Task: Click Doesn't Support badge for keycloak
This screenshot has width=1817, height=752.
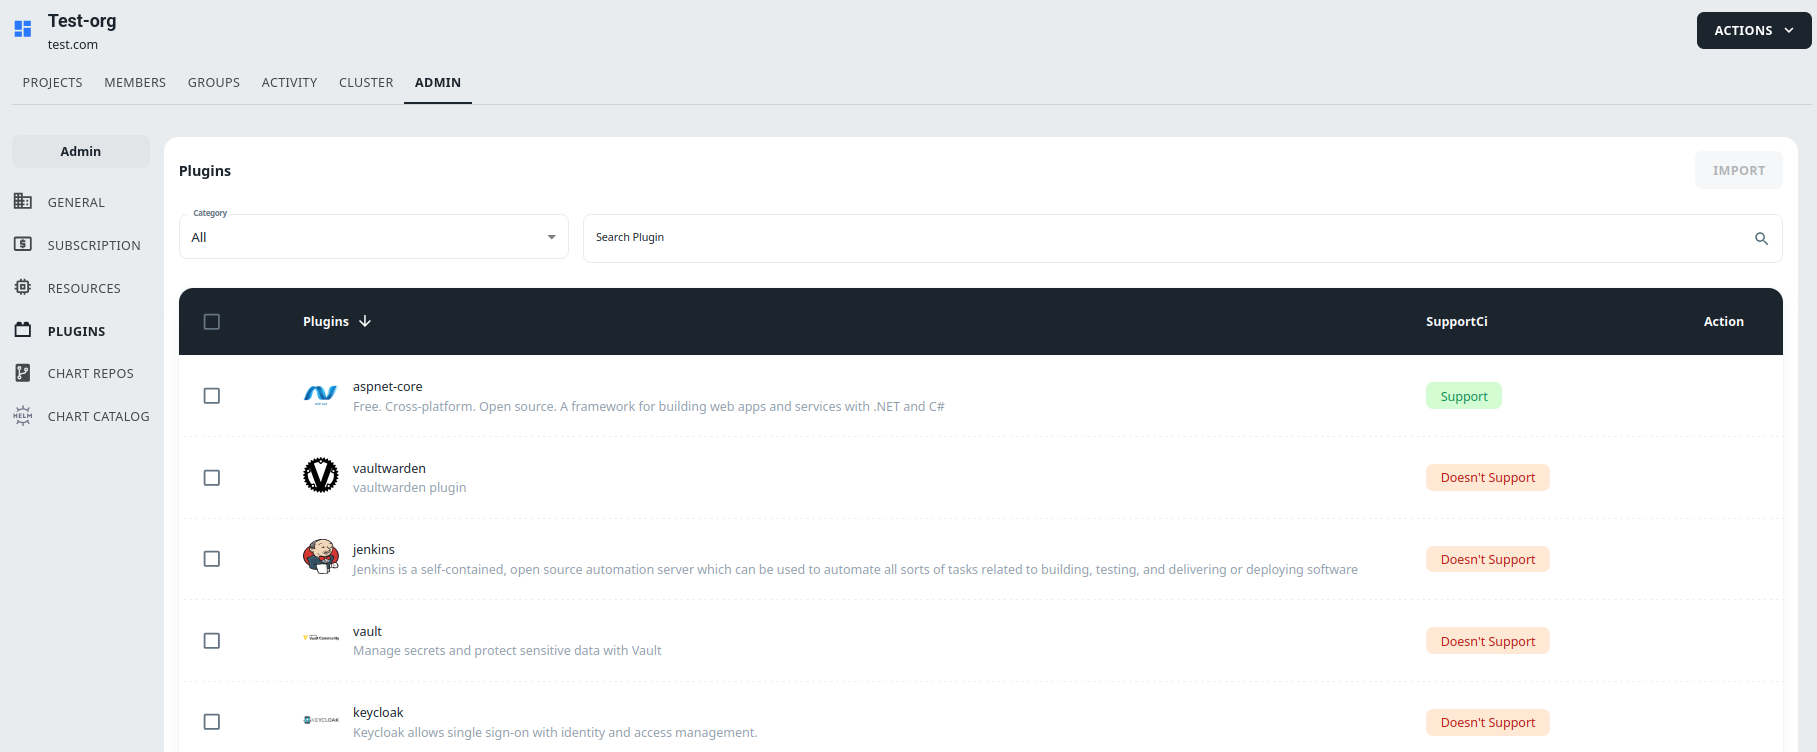Action: pos(1488,722)
